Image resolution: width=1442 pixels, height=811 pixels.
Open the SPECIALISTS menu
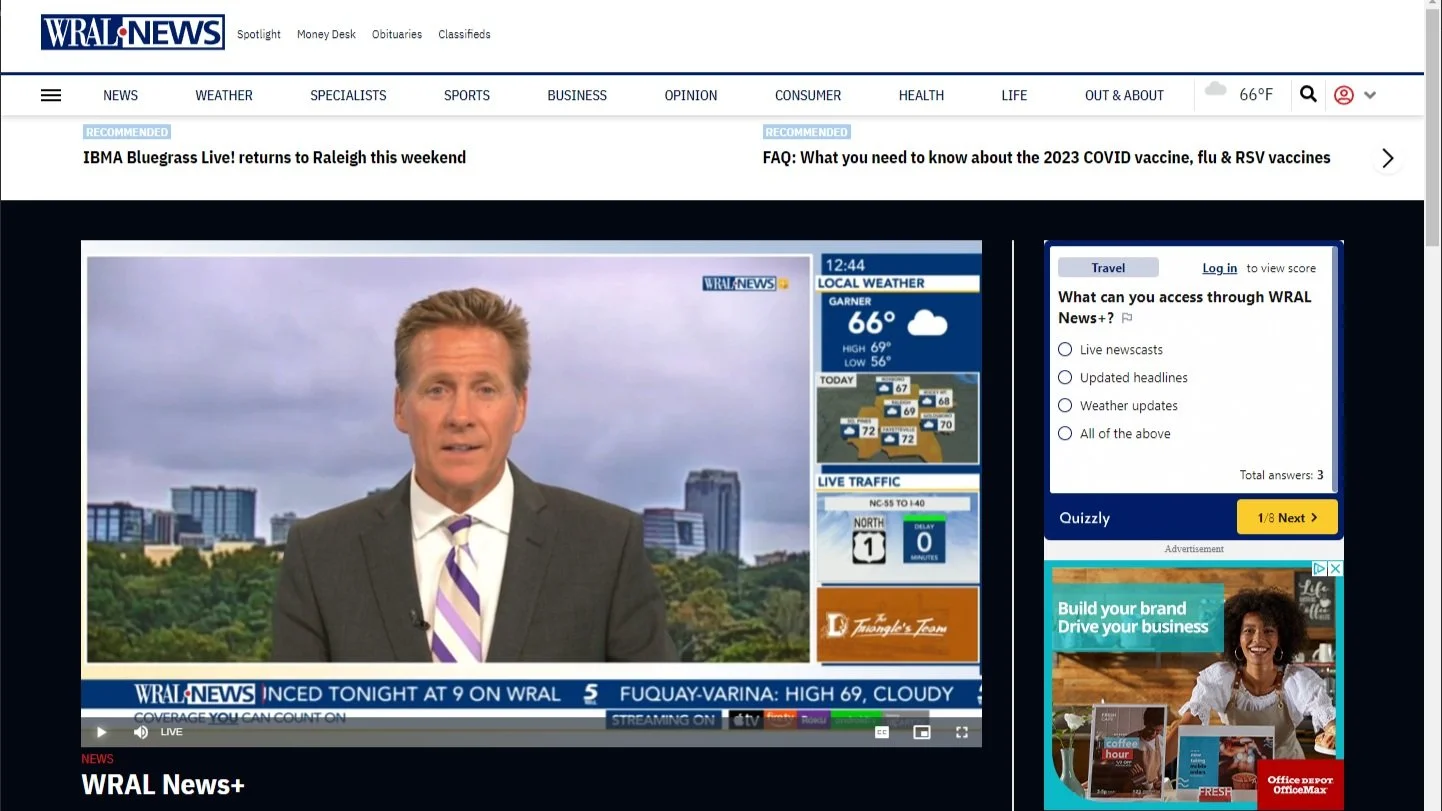(348, 95)
